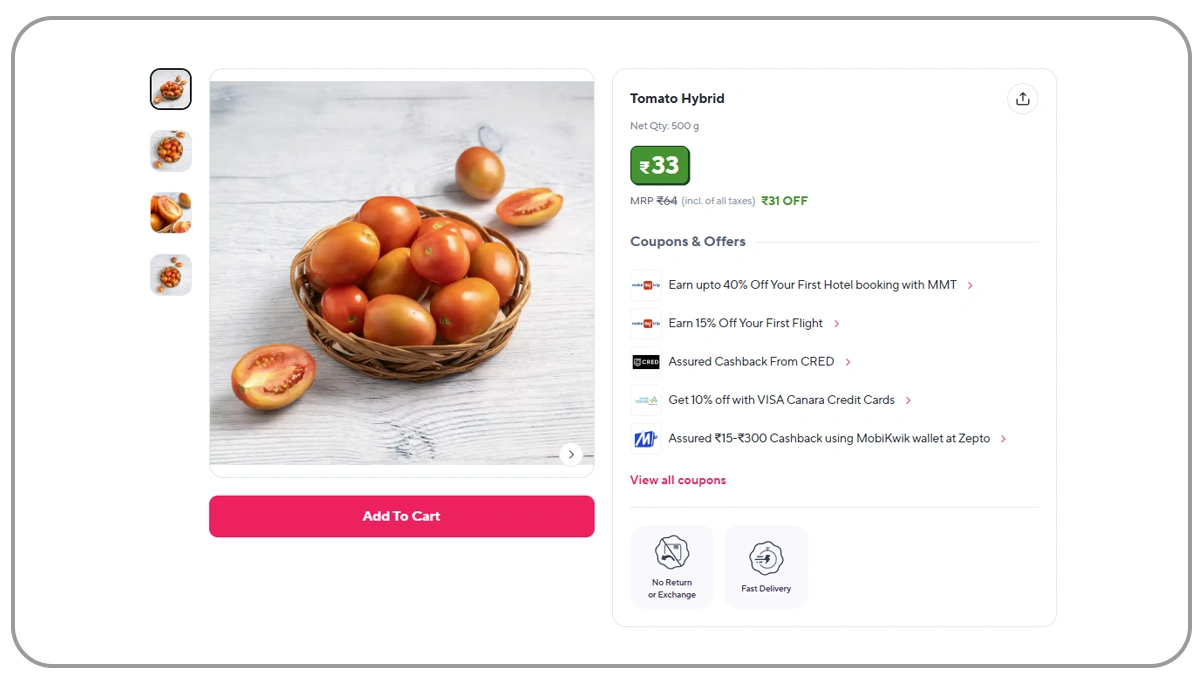This screenshot has height=684, width=1202.
Task: Click the MakeMyTrip logo for flight offer
Action: [646, 324]
